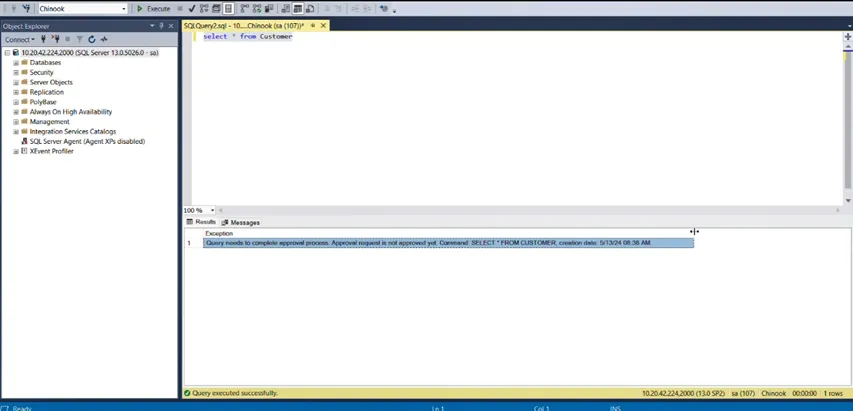Expand Always On High Availability node

coord(16,111)
